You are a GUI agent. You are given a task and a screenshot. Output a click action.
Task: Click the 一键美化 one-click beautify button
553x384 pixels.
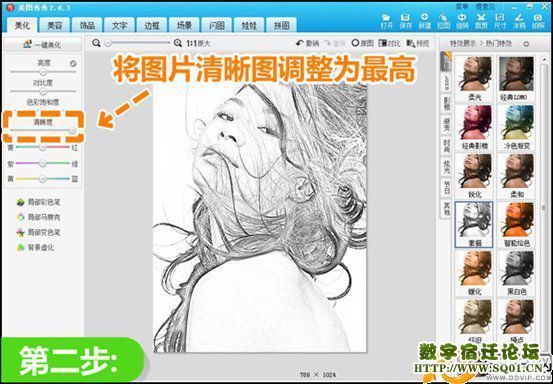coord(42,45)
